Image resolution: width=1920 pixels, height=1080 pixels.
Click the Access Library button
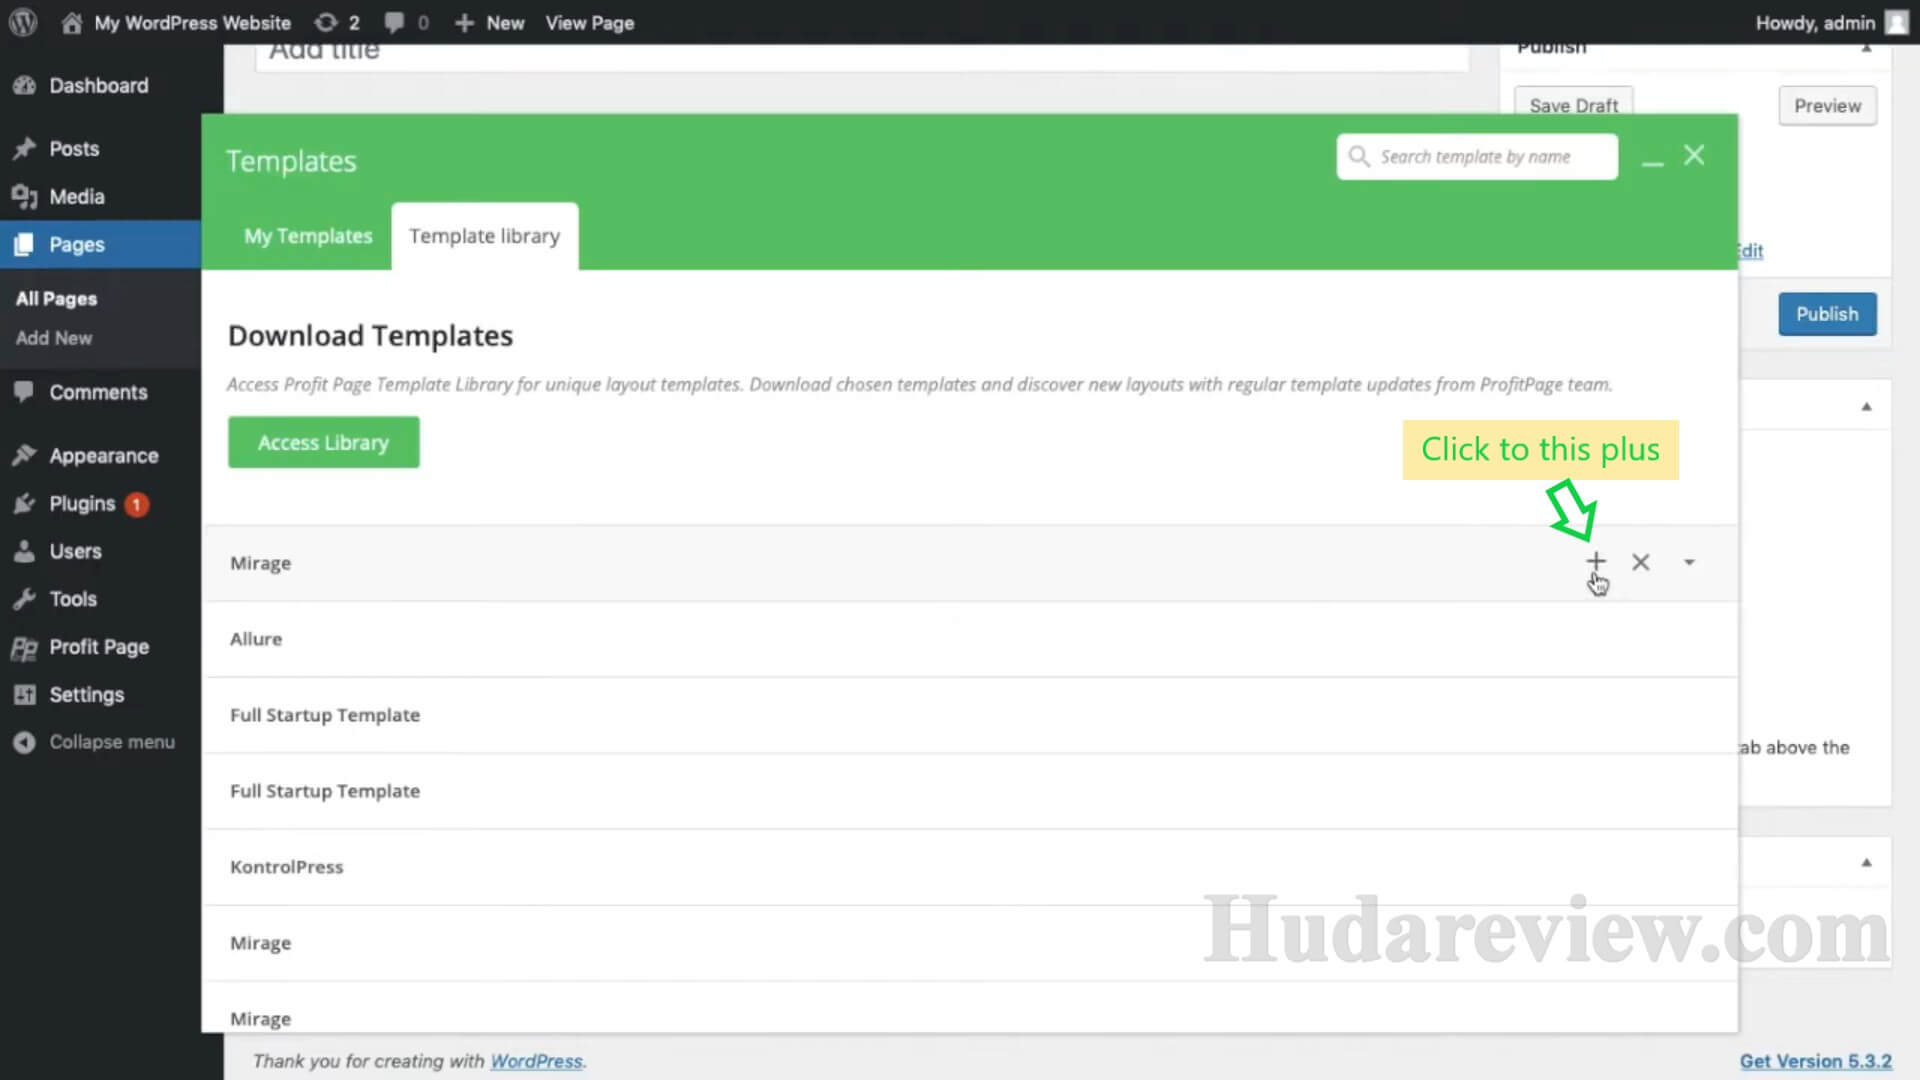tap(323, 442)
